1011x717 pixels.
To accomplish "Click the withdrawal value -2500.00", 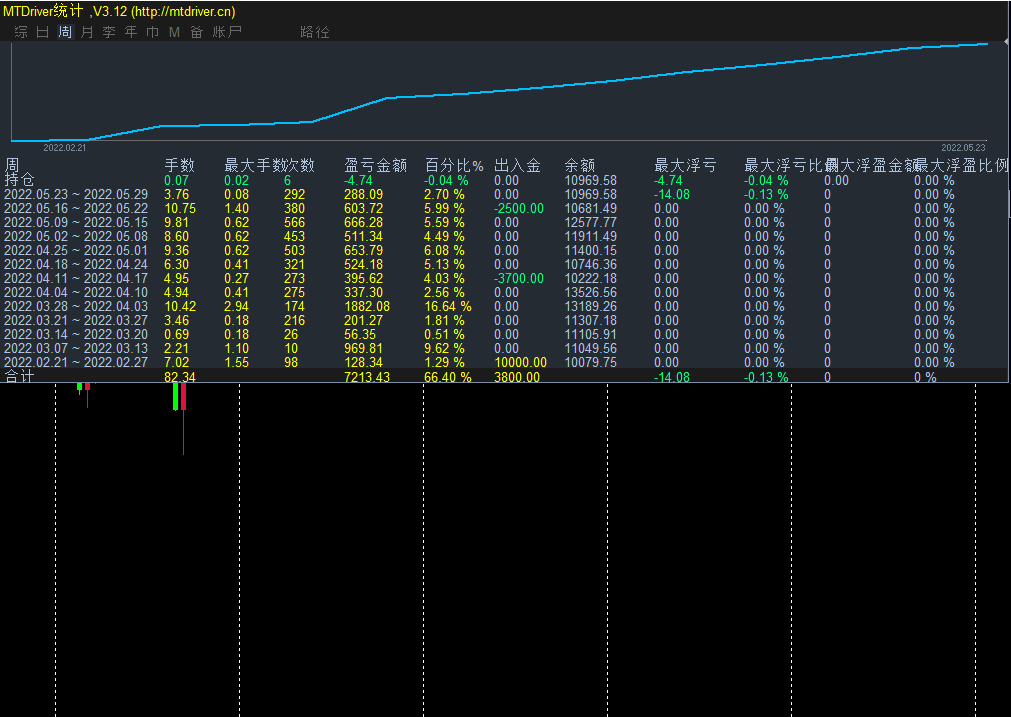I will tap(519, 208).
